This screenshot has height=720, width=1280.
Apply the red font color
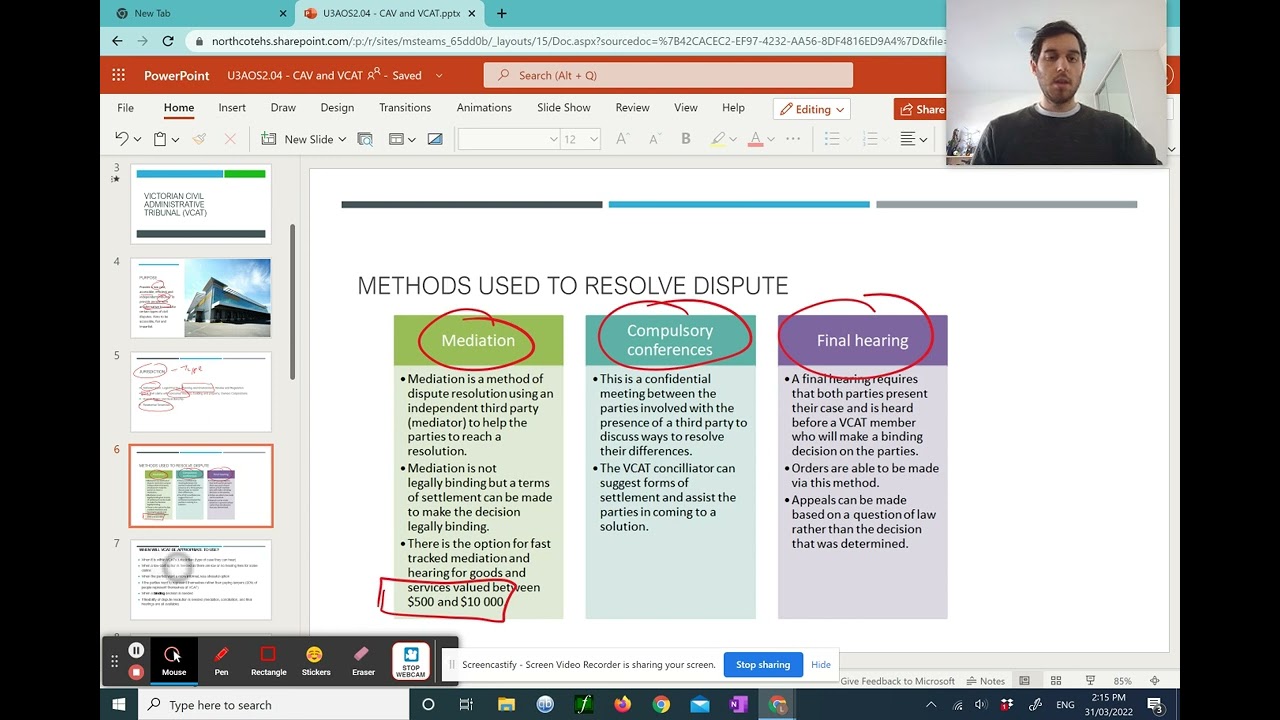pyautogui.click(x=756, y=139)
